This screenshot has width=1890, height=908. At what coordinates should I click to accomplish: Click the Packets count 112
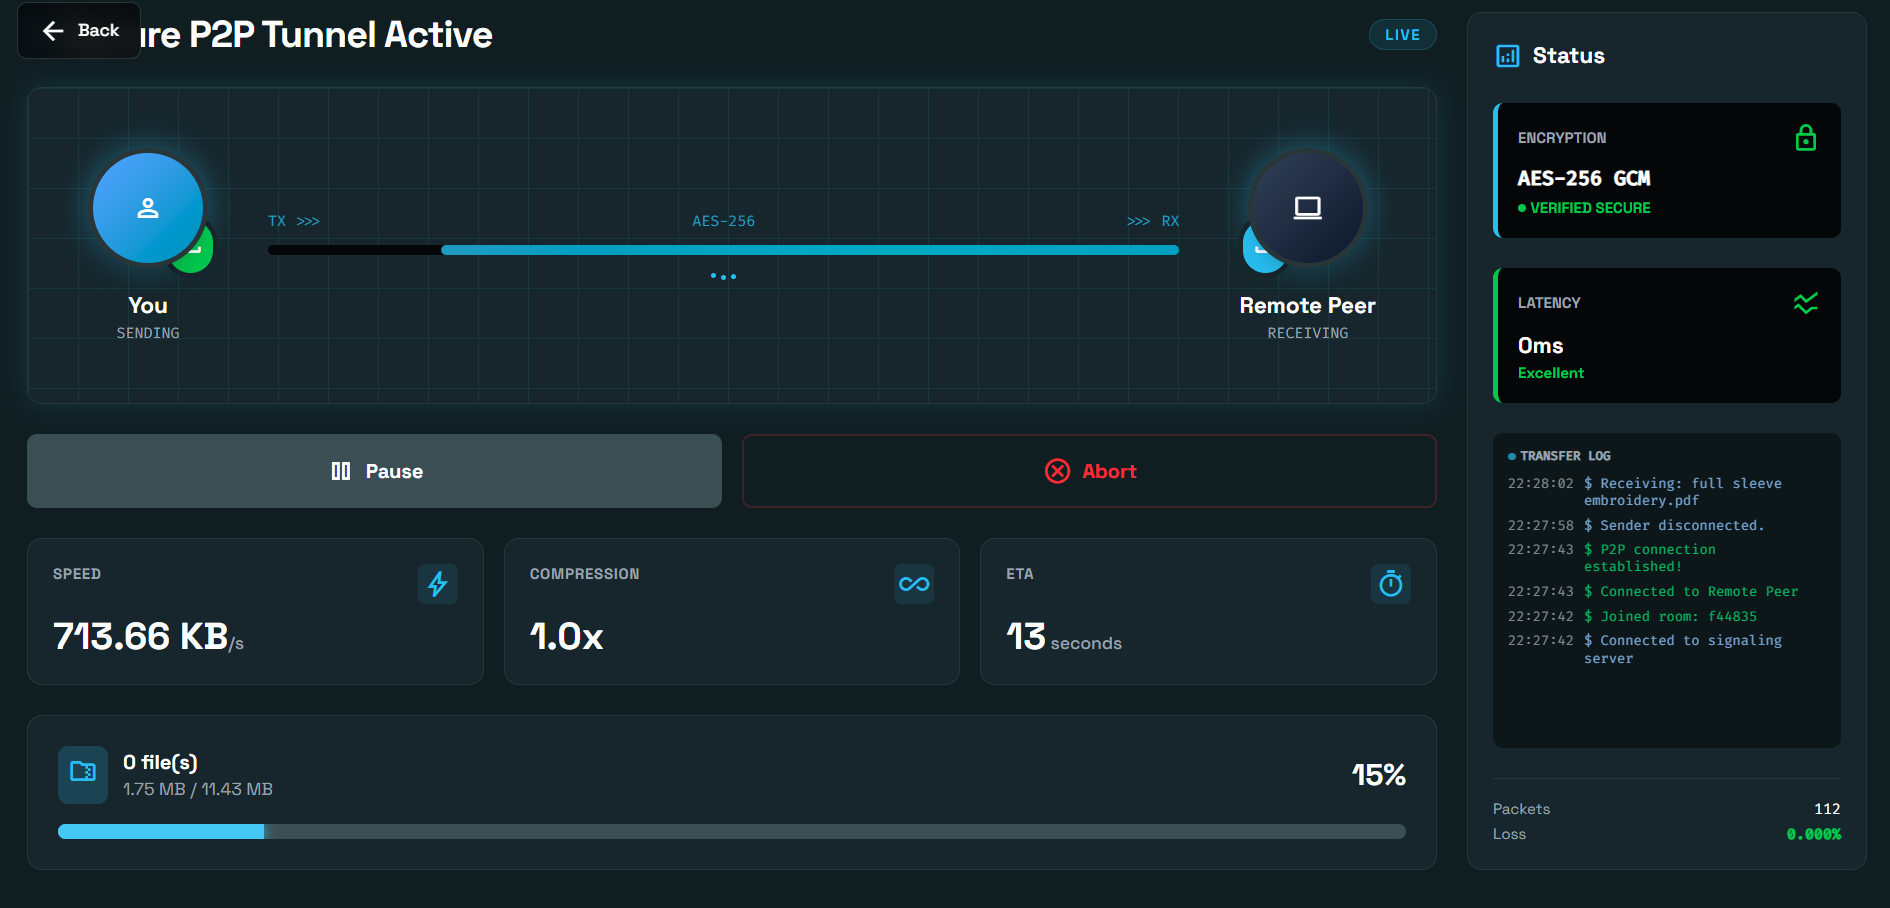click(x=1827, y=809)
